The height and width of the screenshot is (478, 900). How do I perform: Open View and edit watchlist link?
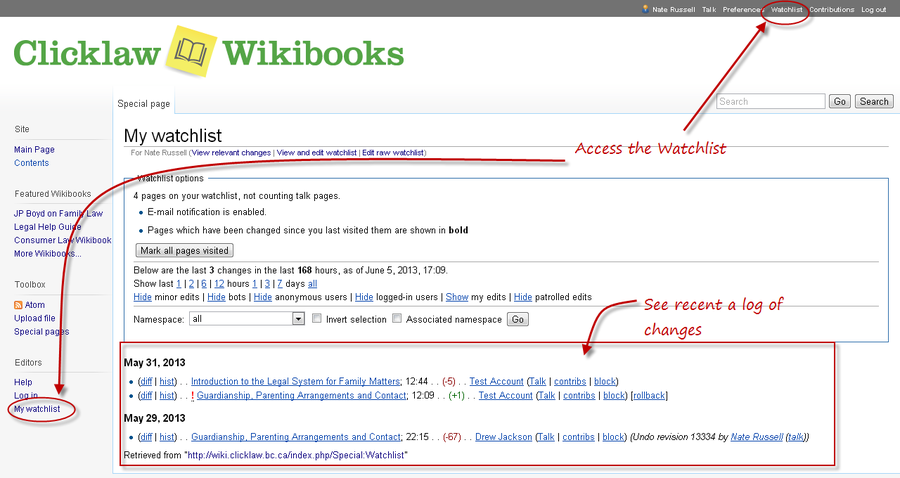click(x=316, y=153)
